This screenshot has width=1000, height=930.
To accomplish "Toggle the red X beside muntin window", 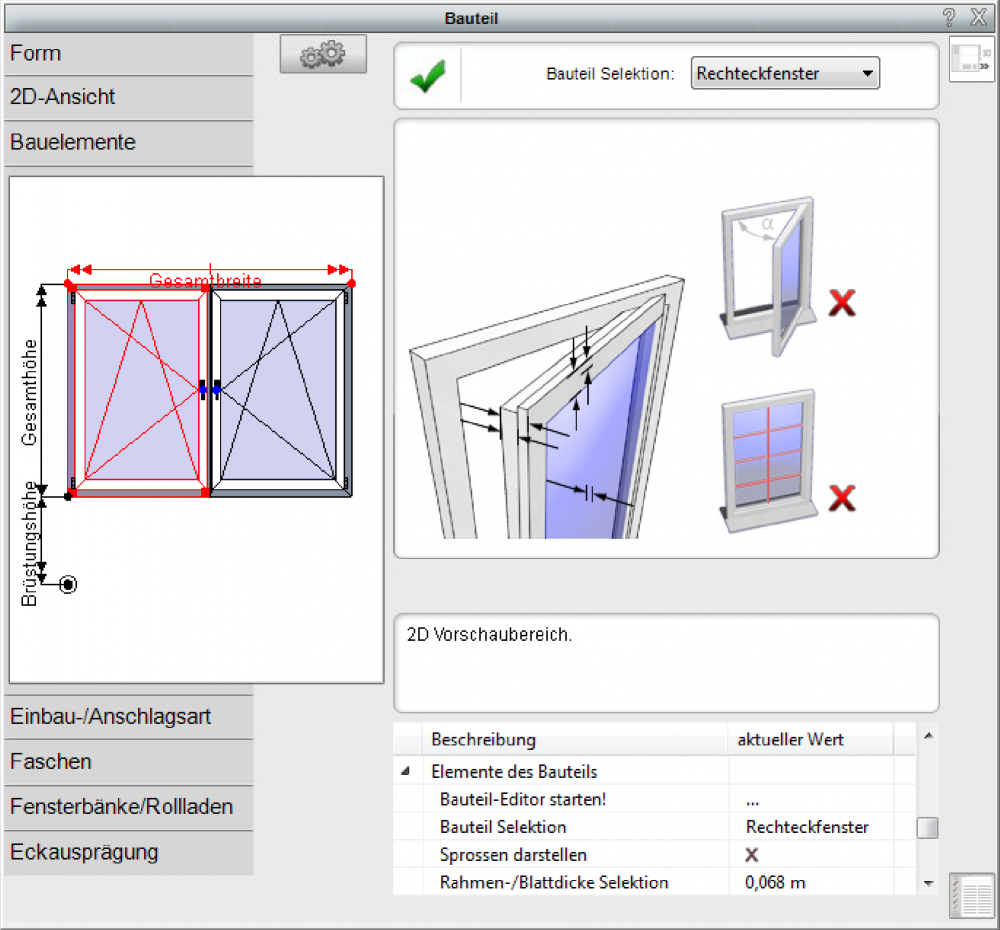I will [x=843, y=496].
